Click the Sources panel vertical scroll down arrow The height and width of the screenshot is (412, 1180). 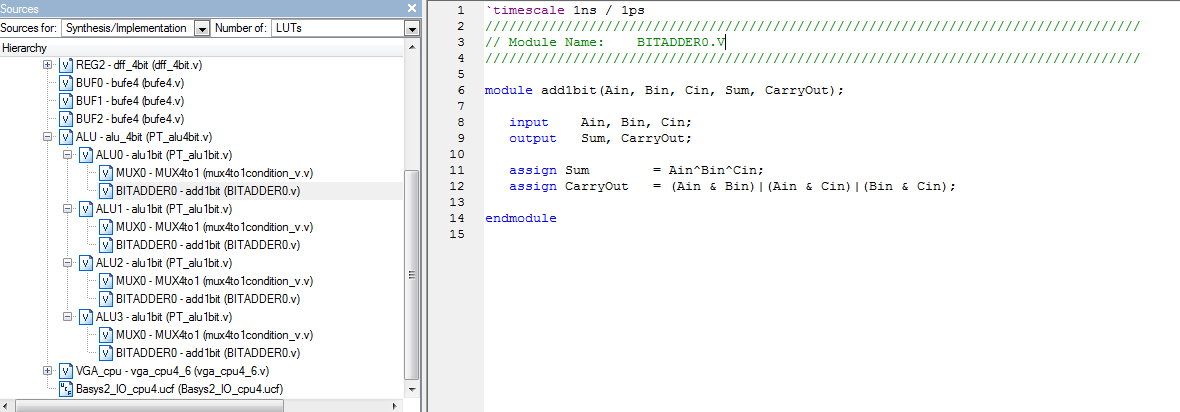click(x=411, y=391)
